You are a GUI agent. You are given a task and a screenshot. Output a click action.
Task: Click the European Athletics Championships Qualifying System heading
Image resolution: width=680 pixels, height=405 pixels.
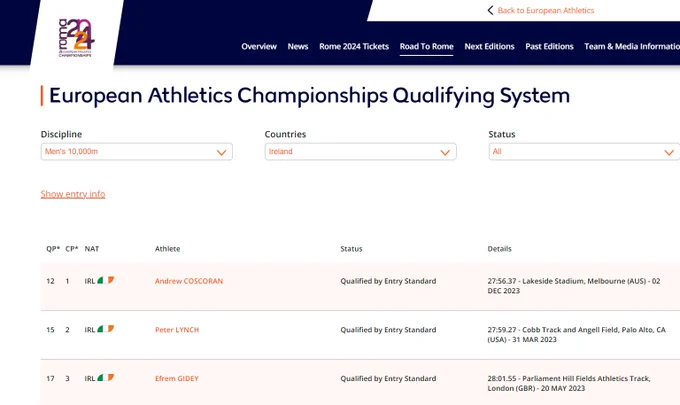pyautogui.click(x=310, y=95)
